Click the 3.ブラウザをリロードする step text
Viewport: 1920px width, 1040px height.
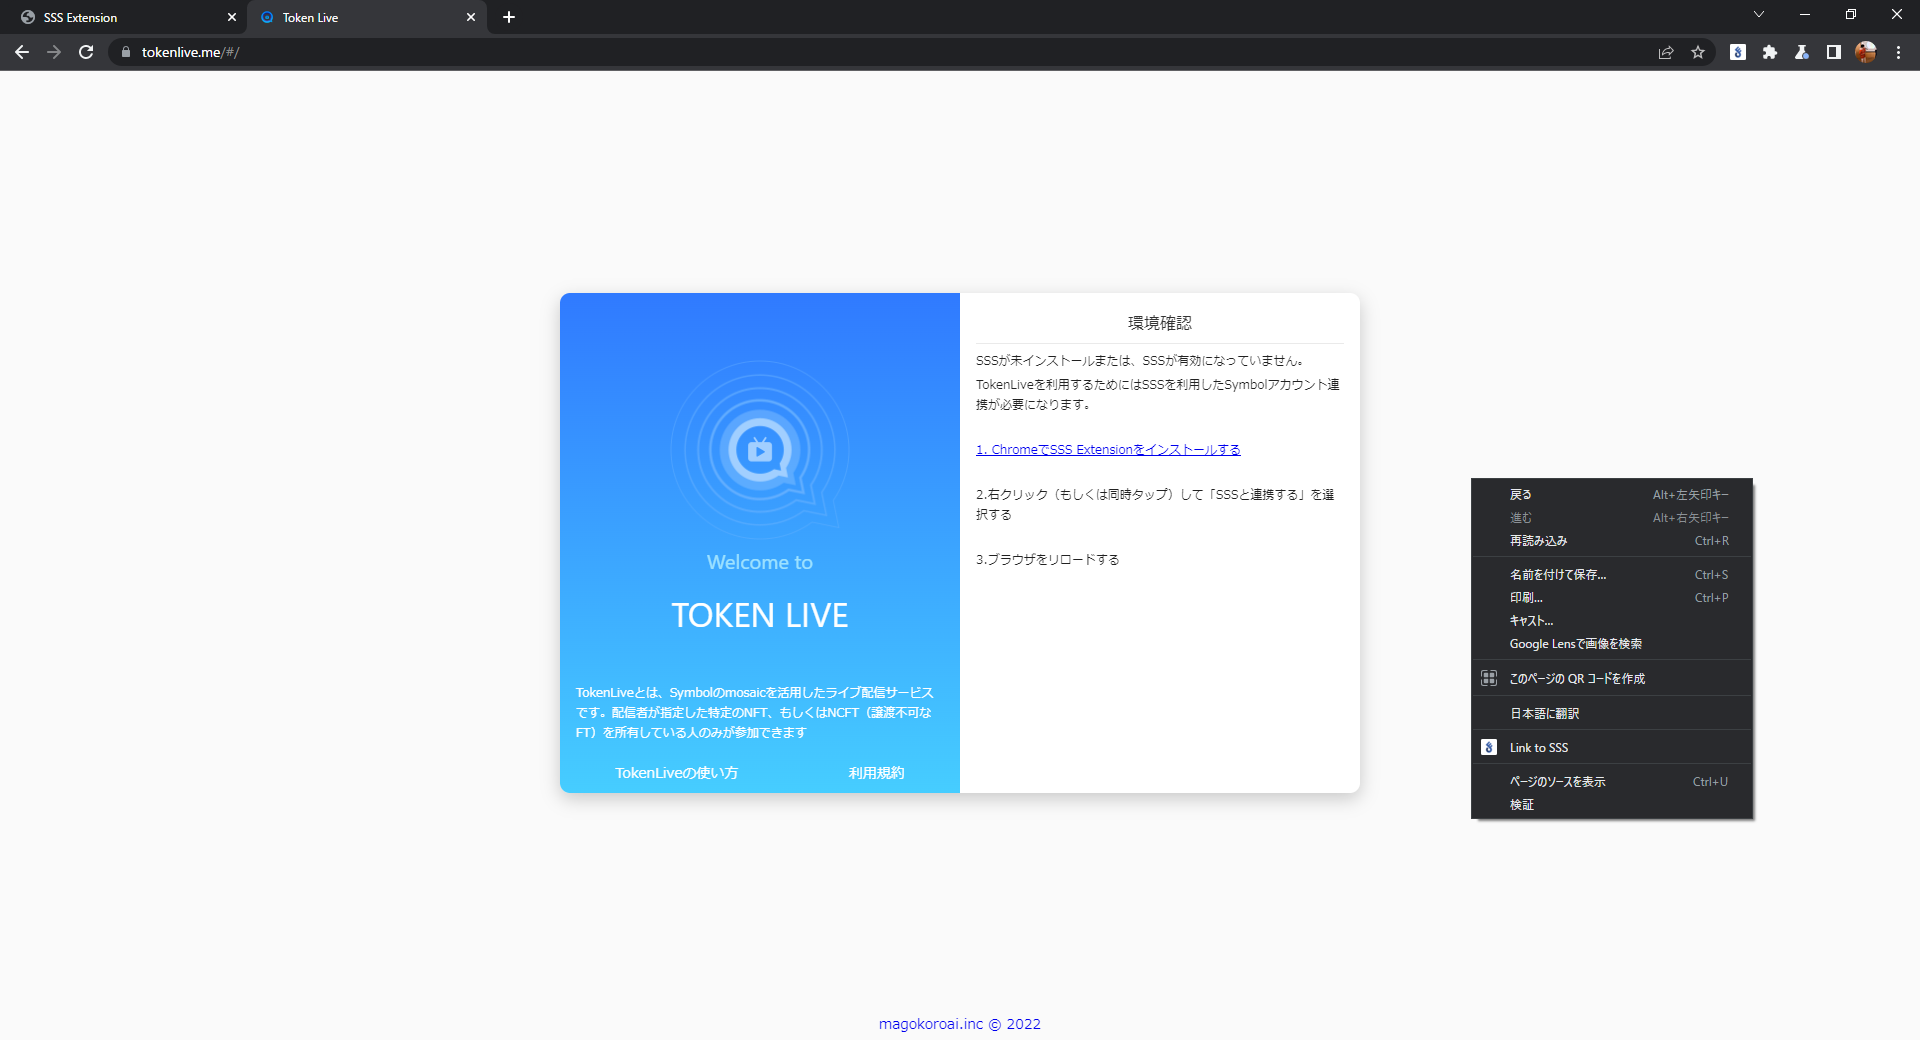click(1048, 560)
